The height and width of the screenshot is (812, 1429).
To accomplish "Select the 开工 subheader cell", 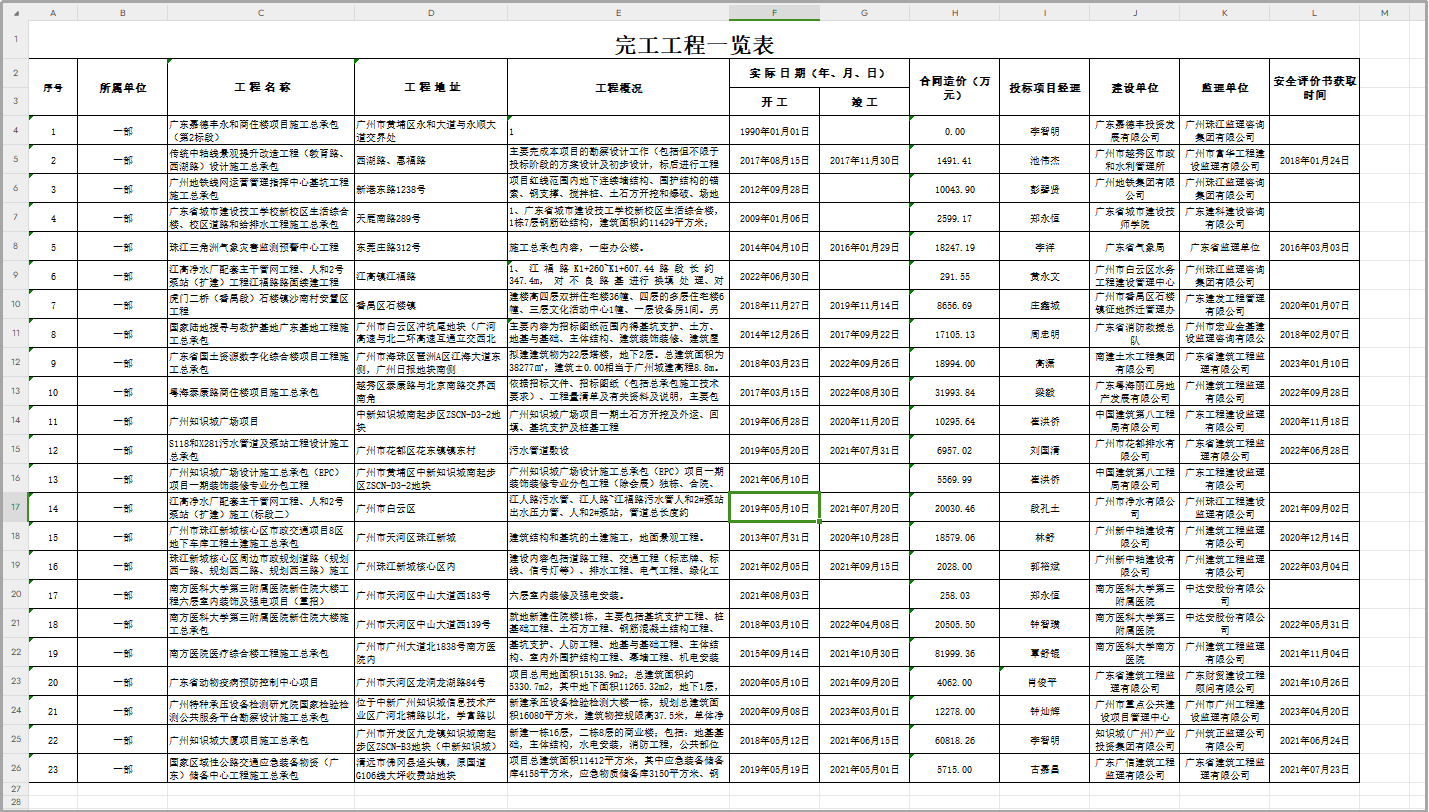I will [x=774, y=102].
